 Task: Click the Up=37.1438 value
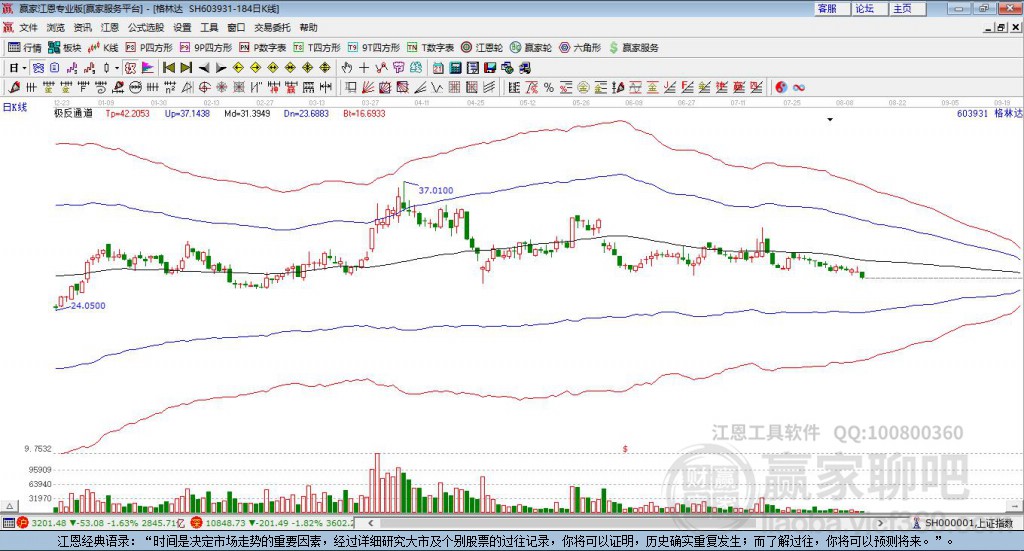(187, 113)
